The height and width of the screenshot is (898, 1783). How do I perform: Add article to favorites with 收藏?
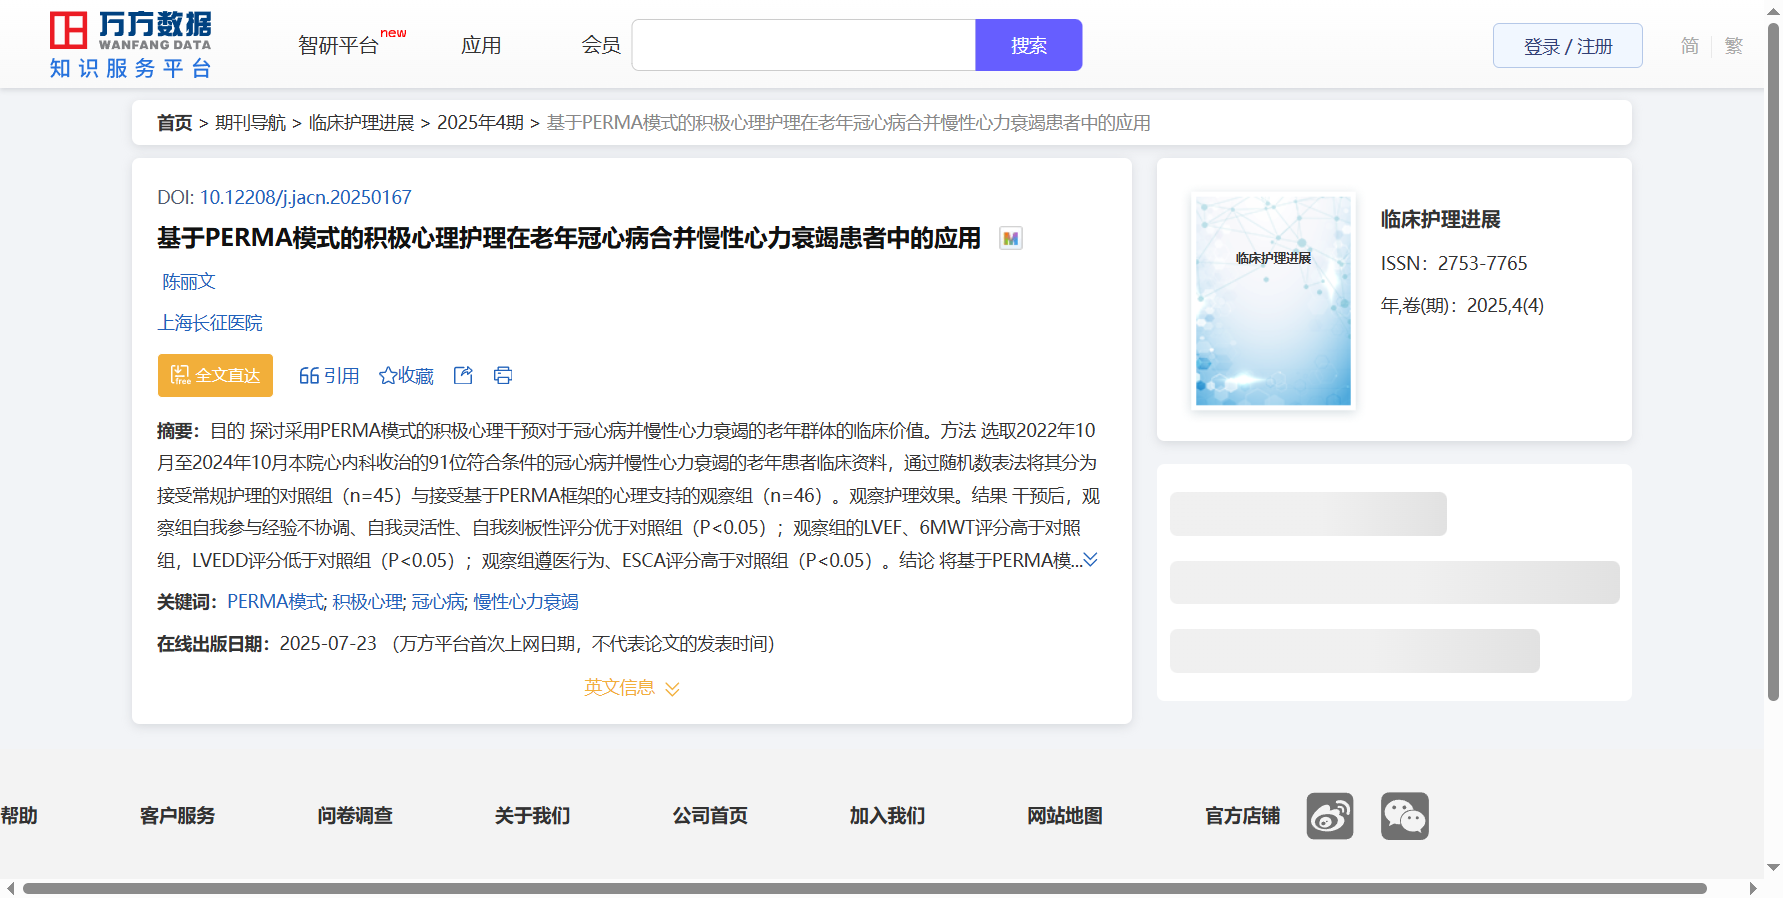(406, 375)
